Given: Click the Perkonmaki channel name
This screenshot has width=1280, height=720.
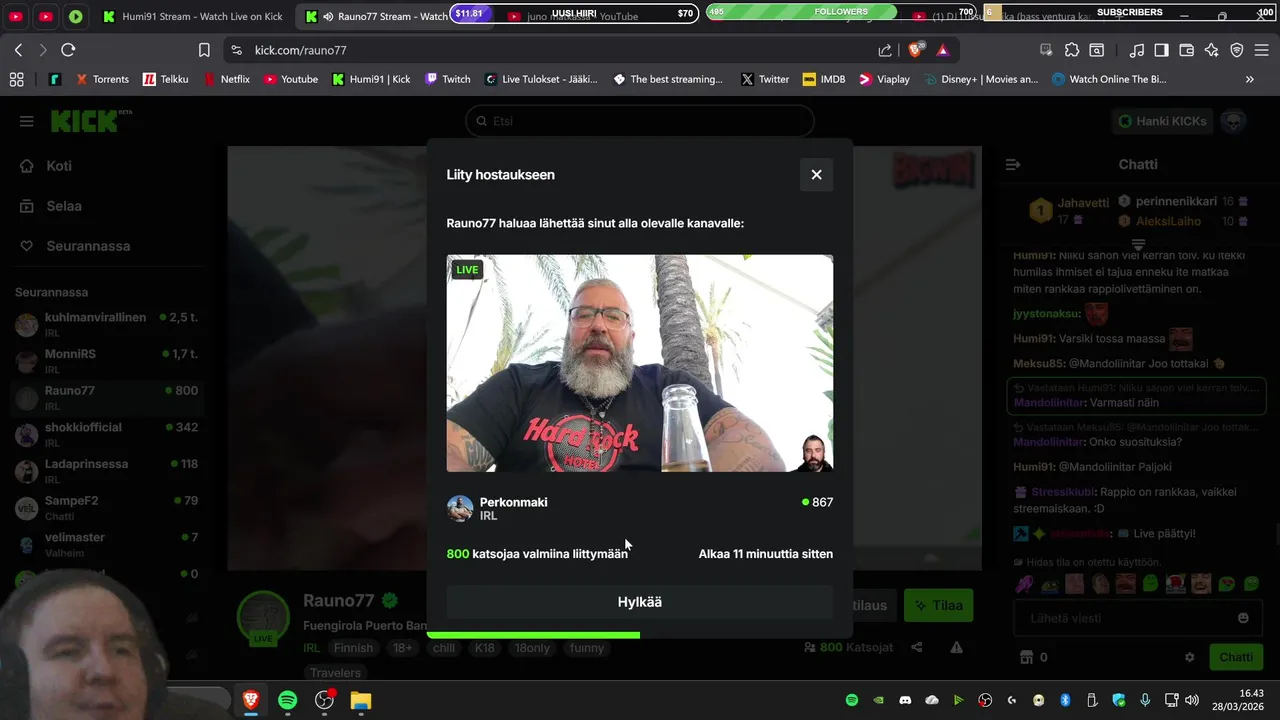Looking at the screenshot, I should click(x=513, y=502).
